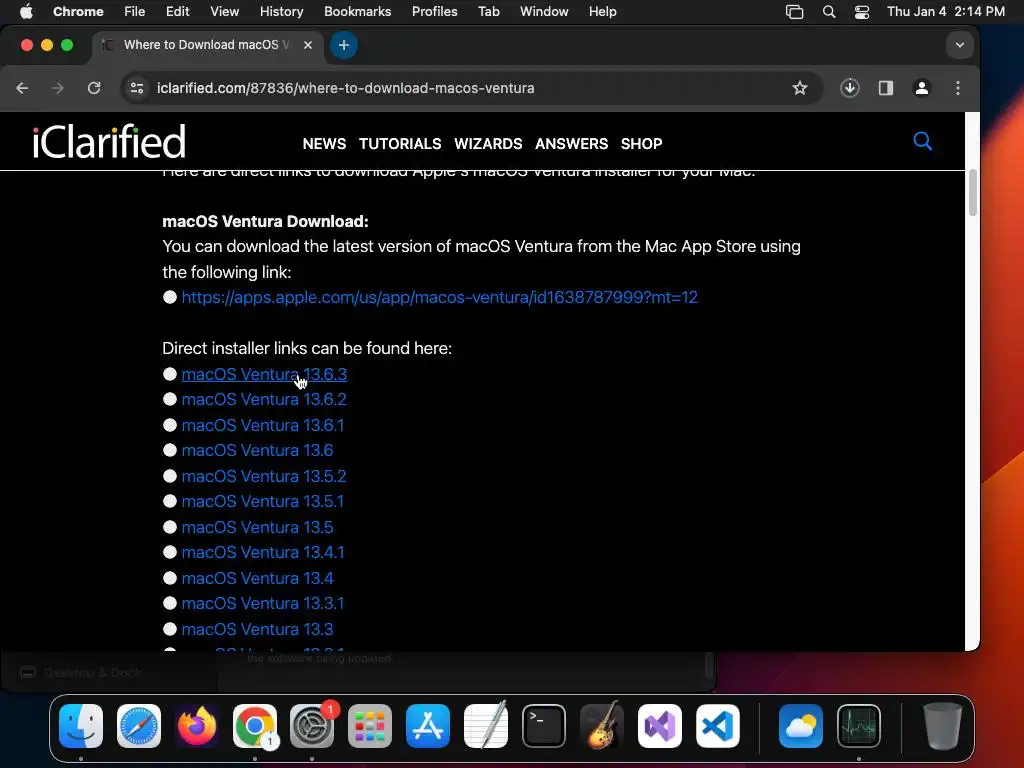Open GarageBand from the Dock
This screenshot has width=1024, height=768.
point(601,726)
